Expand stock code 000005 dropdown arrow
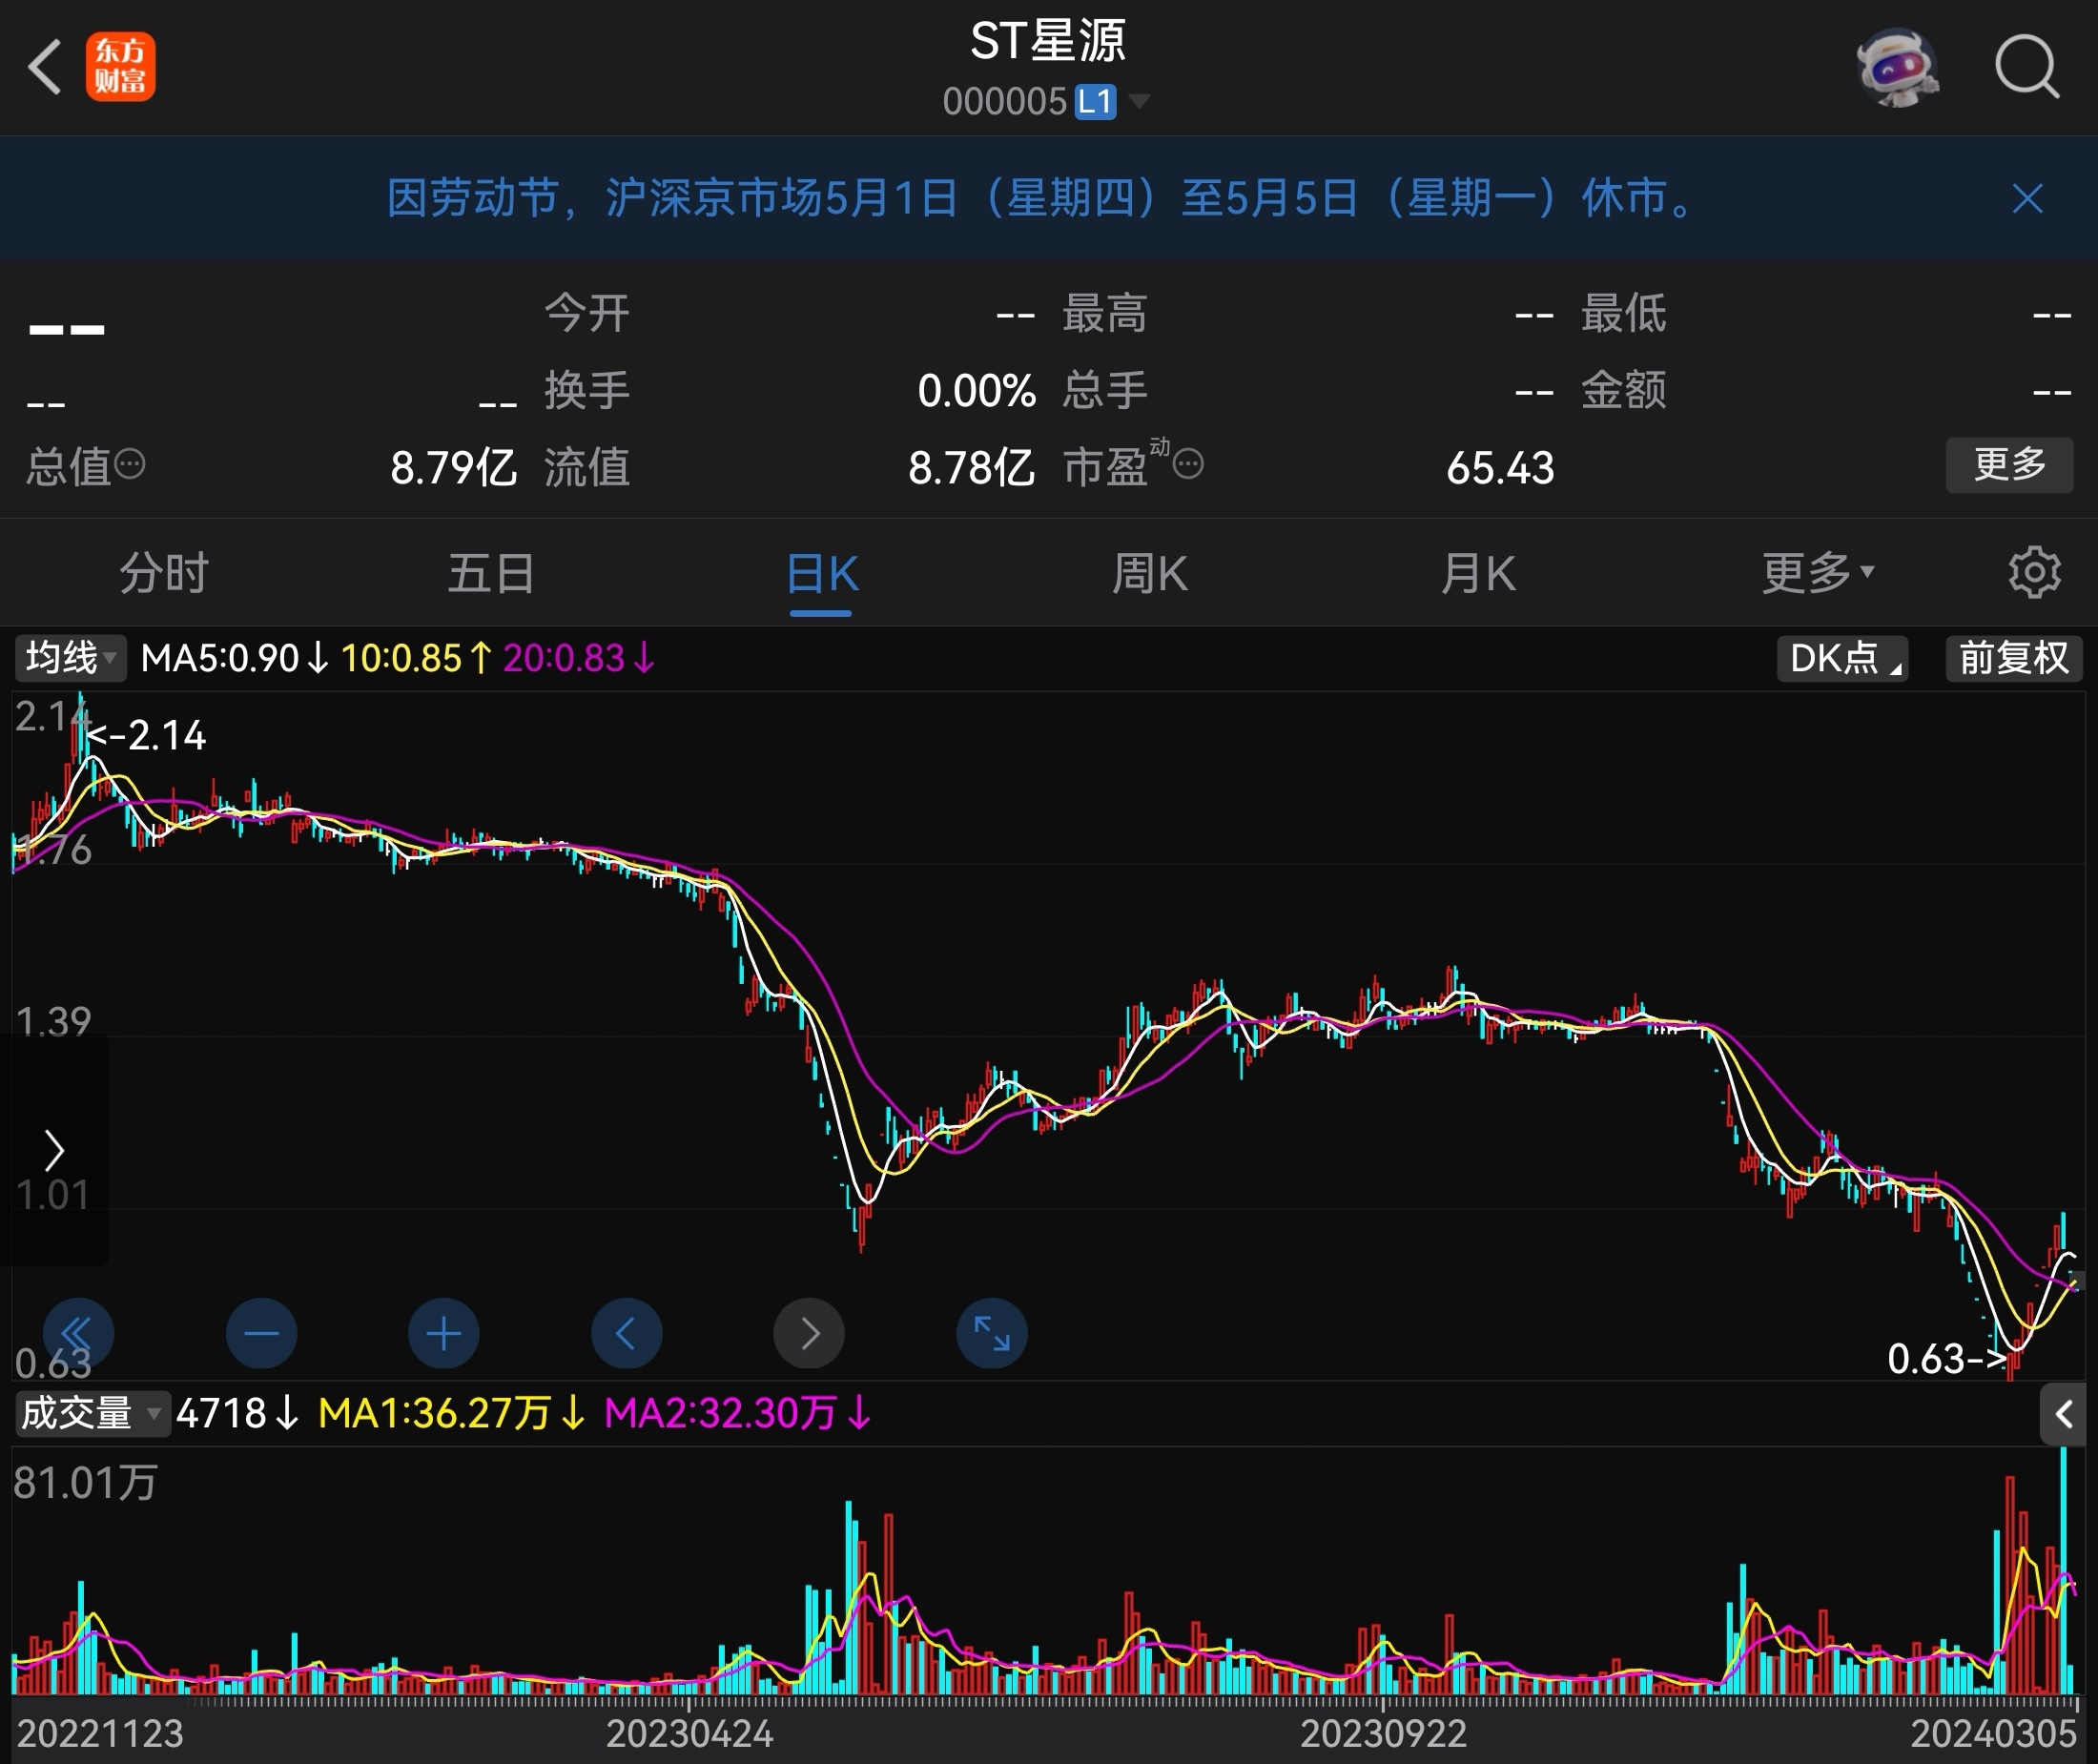Image resolution: width=2098 pixels, height=1764 pixels. coord(1138,101)
